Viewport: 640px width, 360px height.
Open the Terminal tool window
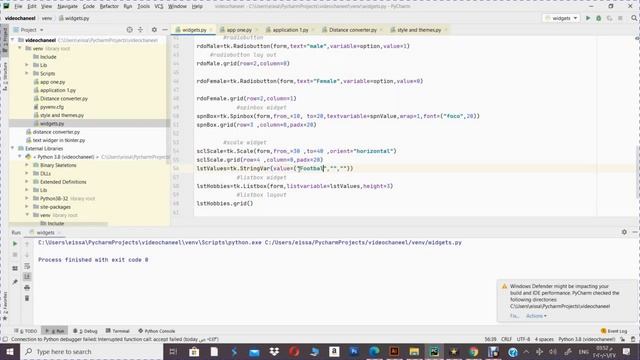[118, 331]
